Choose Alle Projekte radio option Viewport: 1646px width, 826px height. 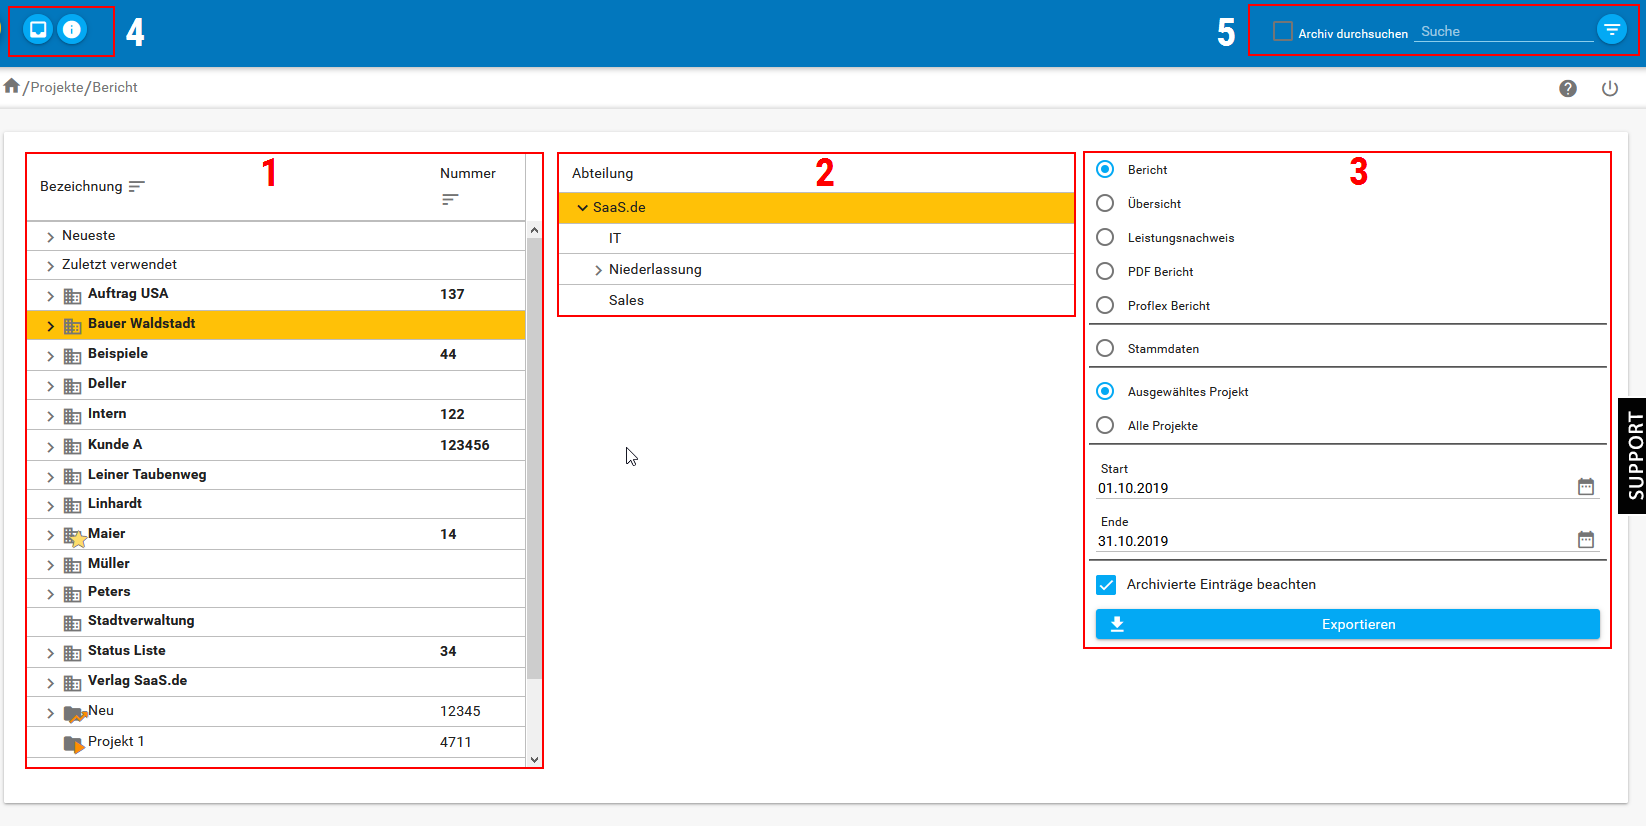tap(1105, 425)
